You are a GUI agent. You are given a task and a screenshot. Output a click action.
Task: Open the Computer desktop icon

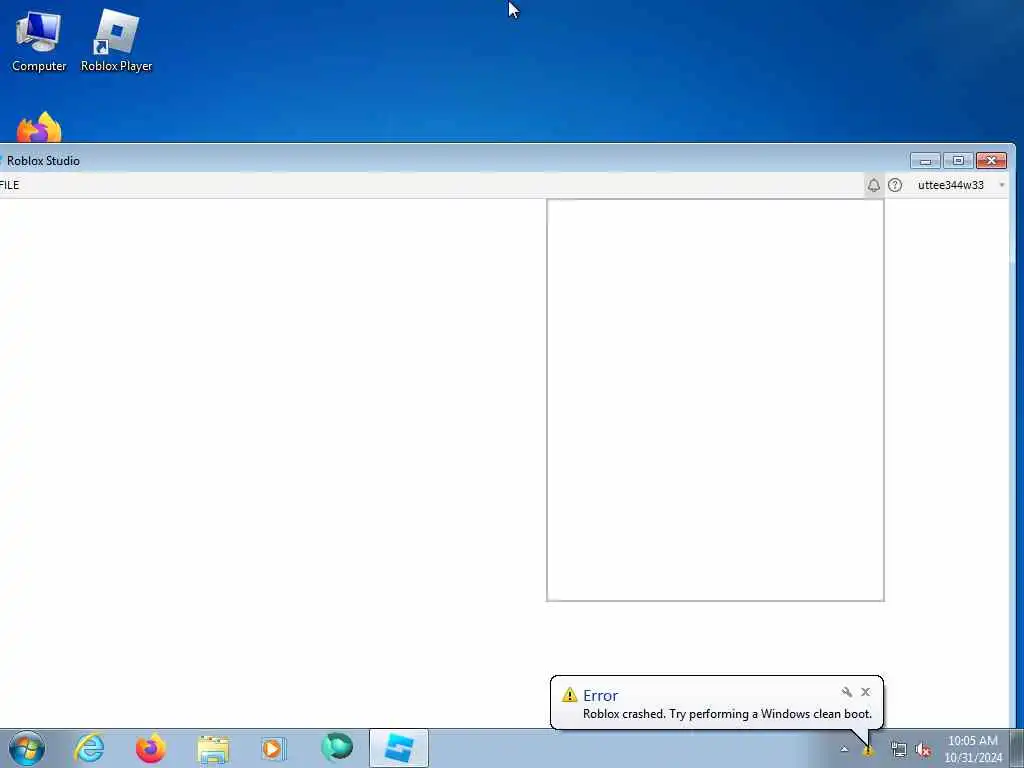click(39, 40)
